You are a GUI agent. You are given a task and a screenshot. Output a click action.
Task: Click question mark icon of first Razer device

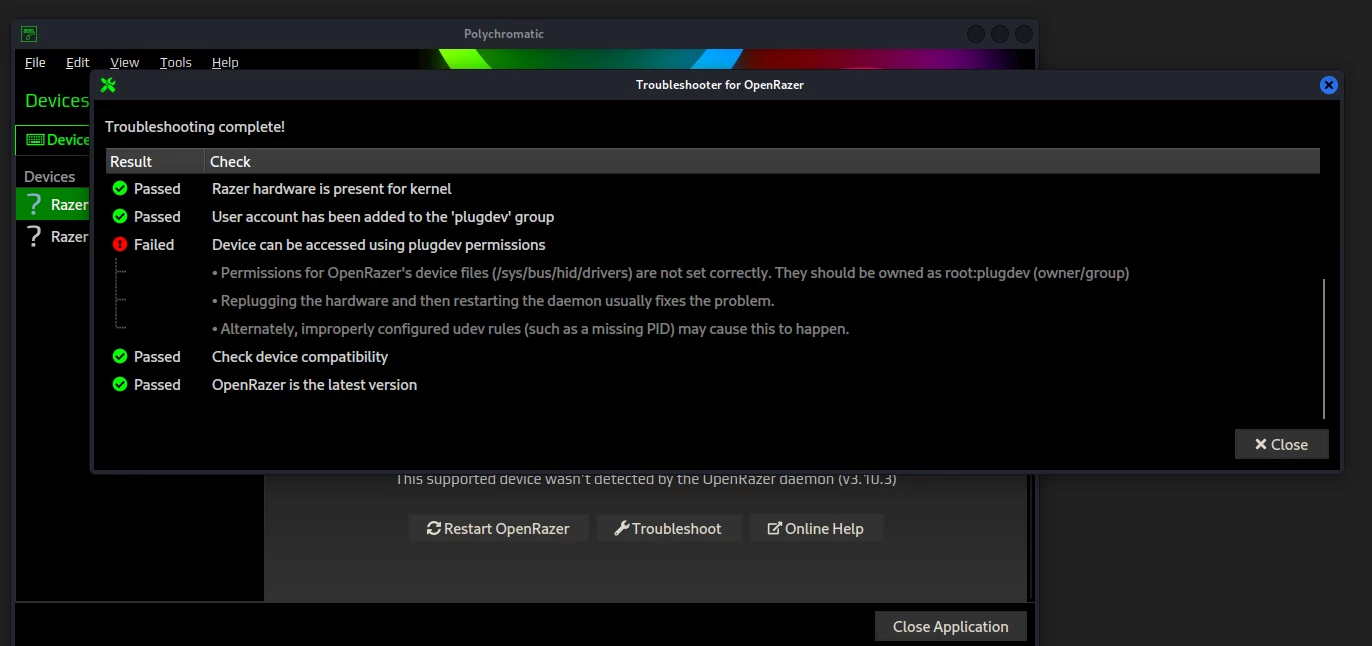tap(34, 205)
